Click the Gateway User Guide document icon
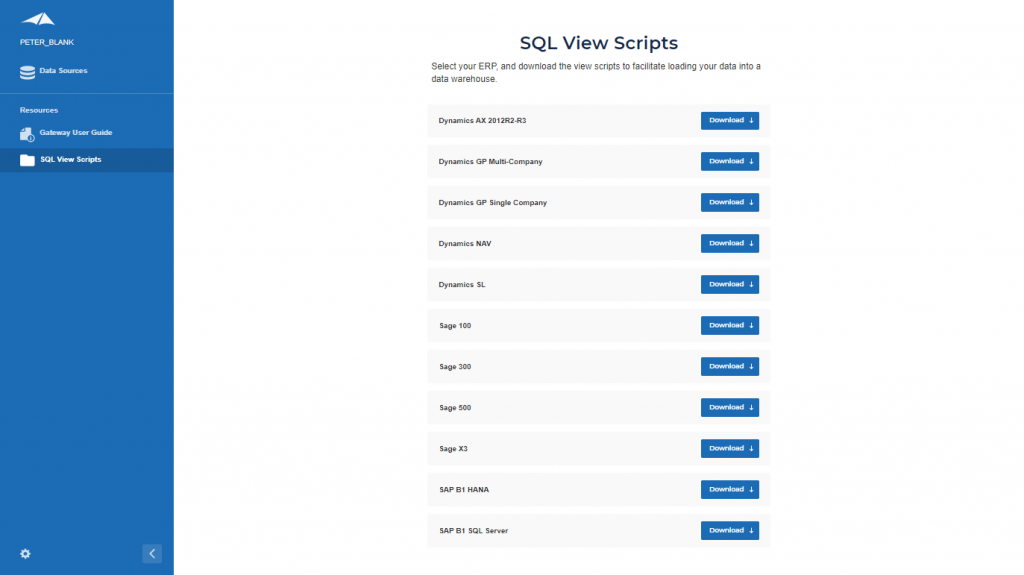The image size is (1024, 575). click(x=27, y=134)
